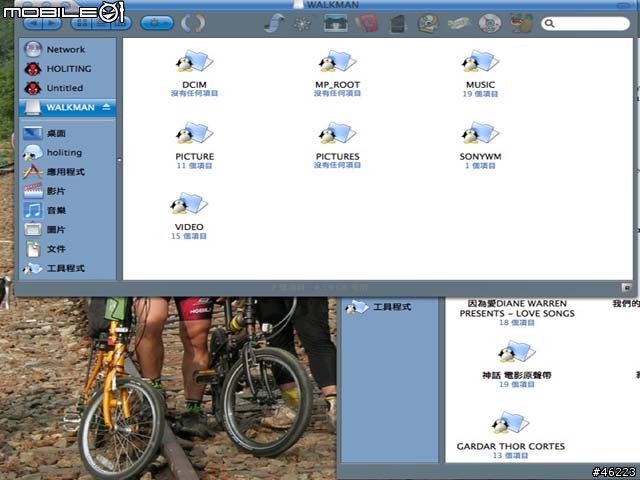Switch to icon view mode
Screen dimensions: 640x480
pos(81,23)
